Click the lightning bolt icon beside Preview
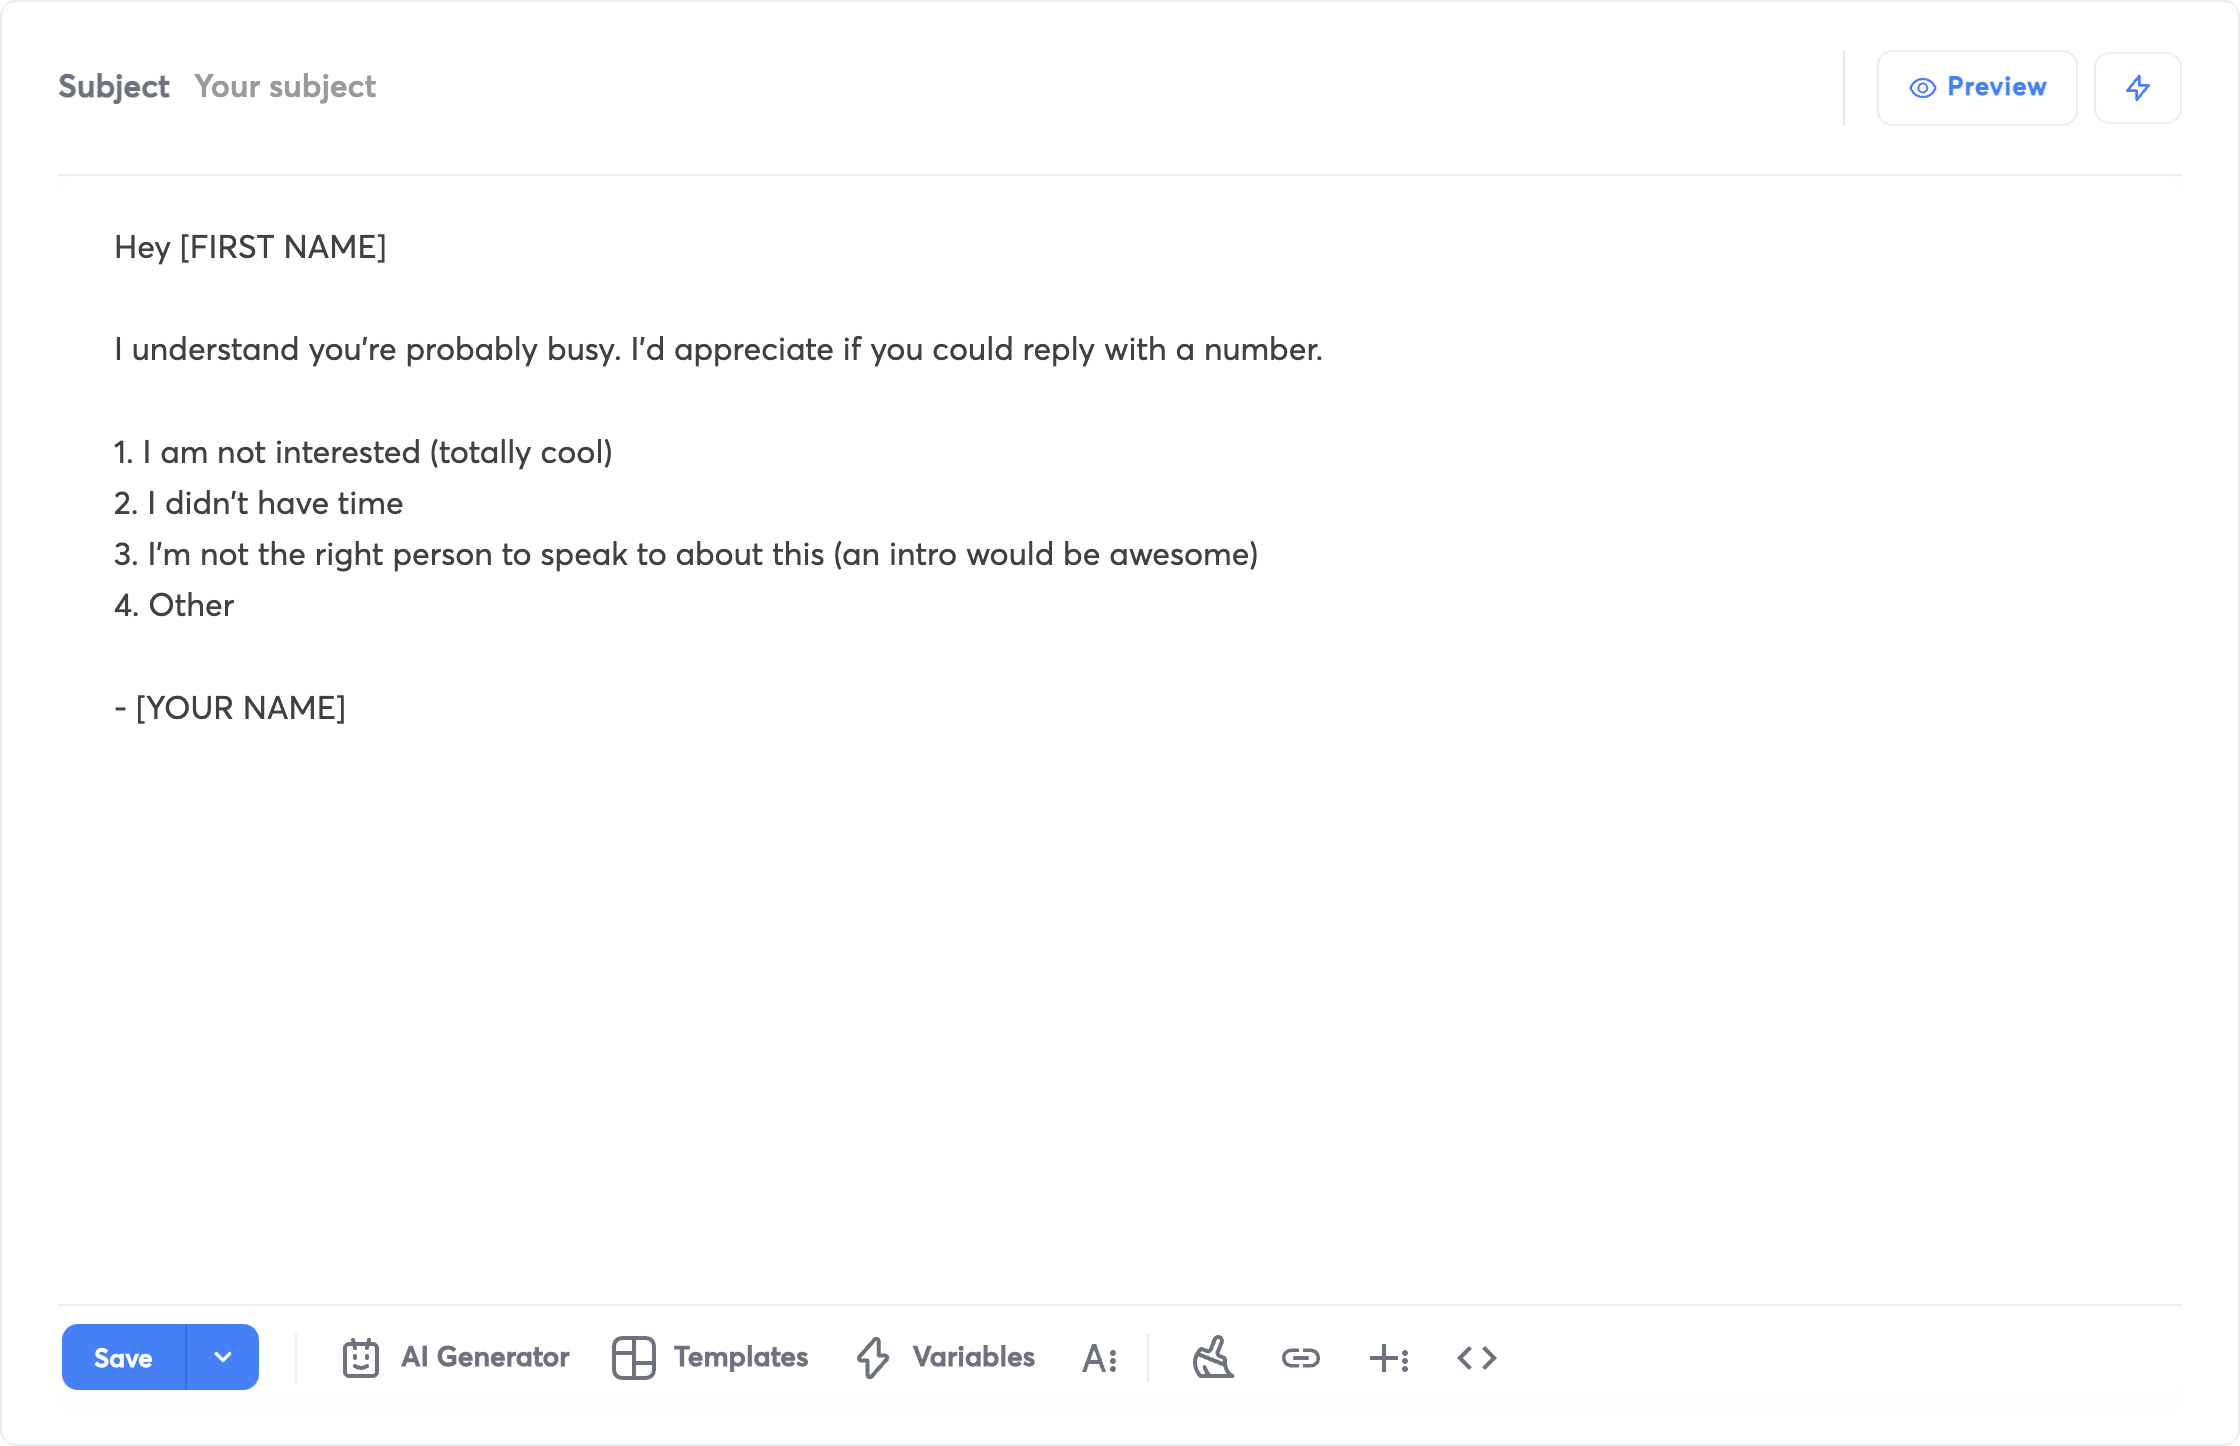The width and height of the screenshot is (2240, 1446). tap(2137, 88)
